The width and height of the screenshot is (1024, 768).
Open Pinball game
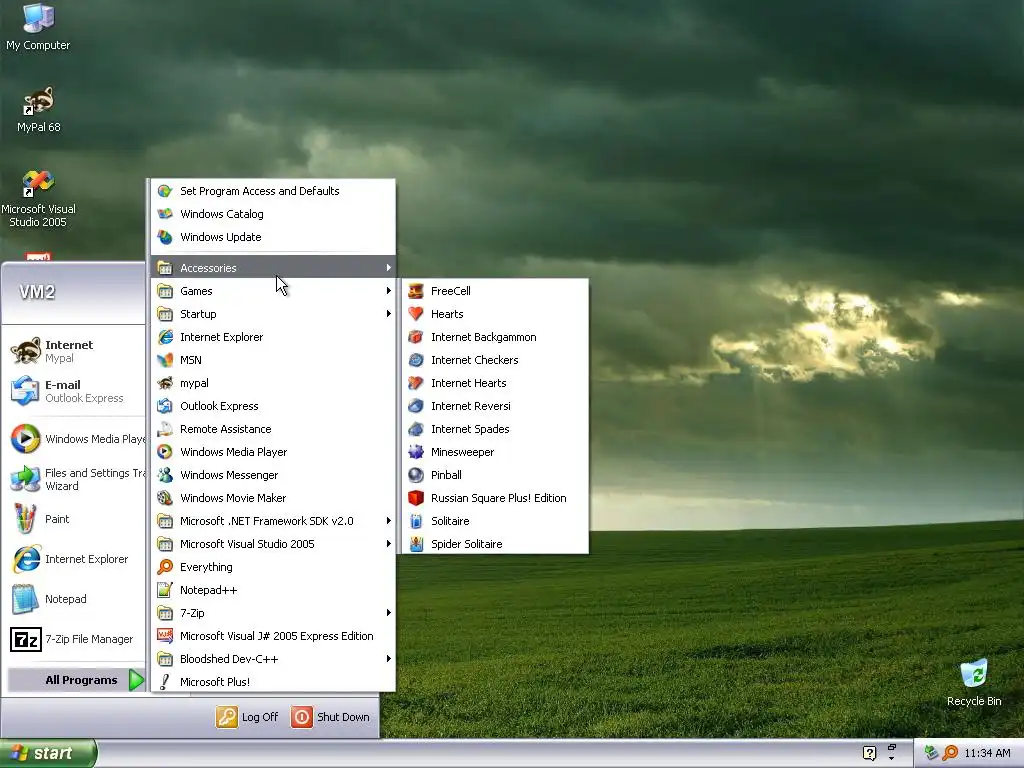tap(496, 475)
